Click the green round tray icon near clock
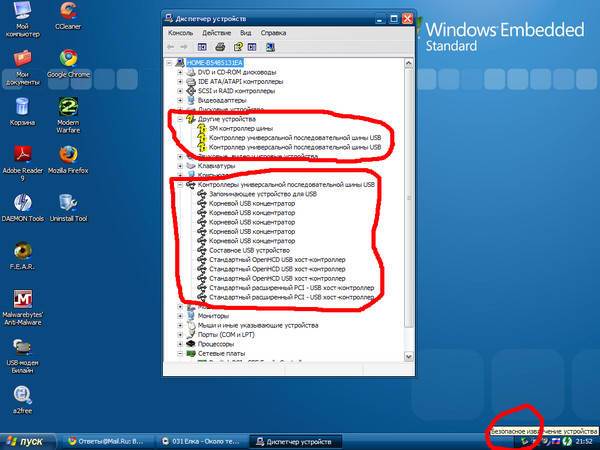This screenshot has height=450, width=600. 567,441
